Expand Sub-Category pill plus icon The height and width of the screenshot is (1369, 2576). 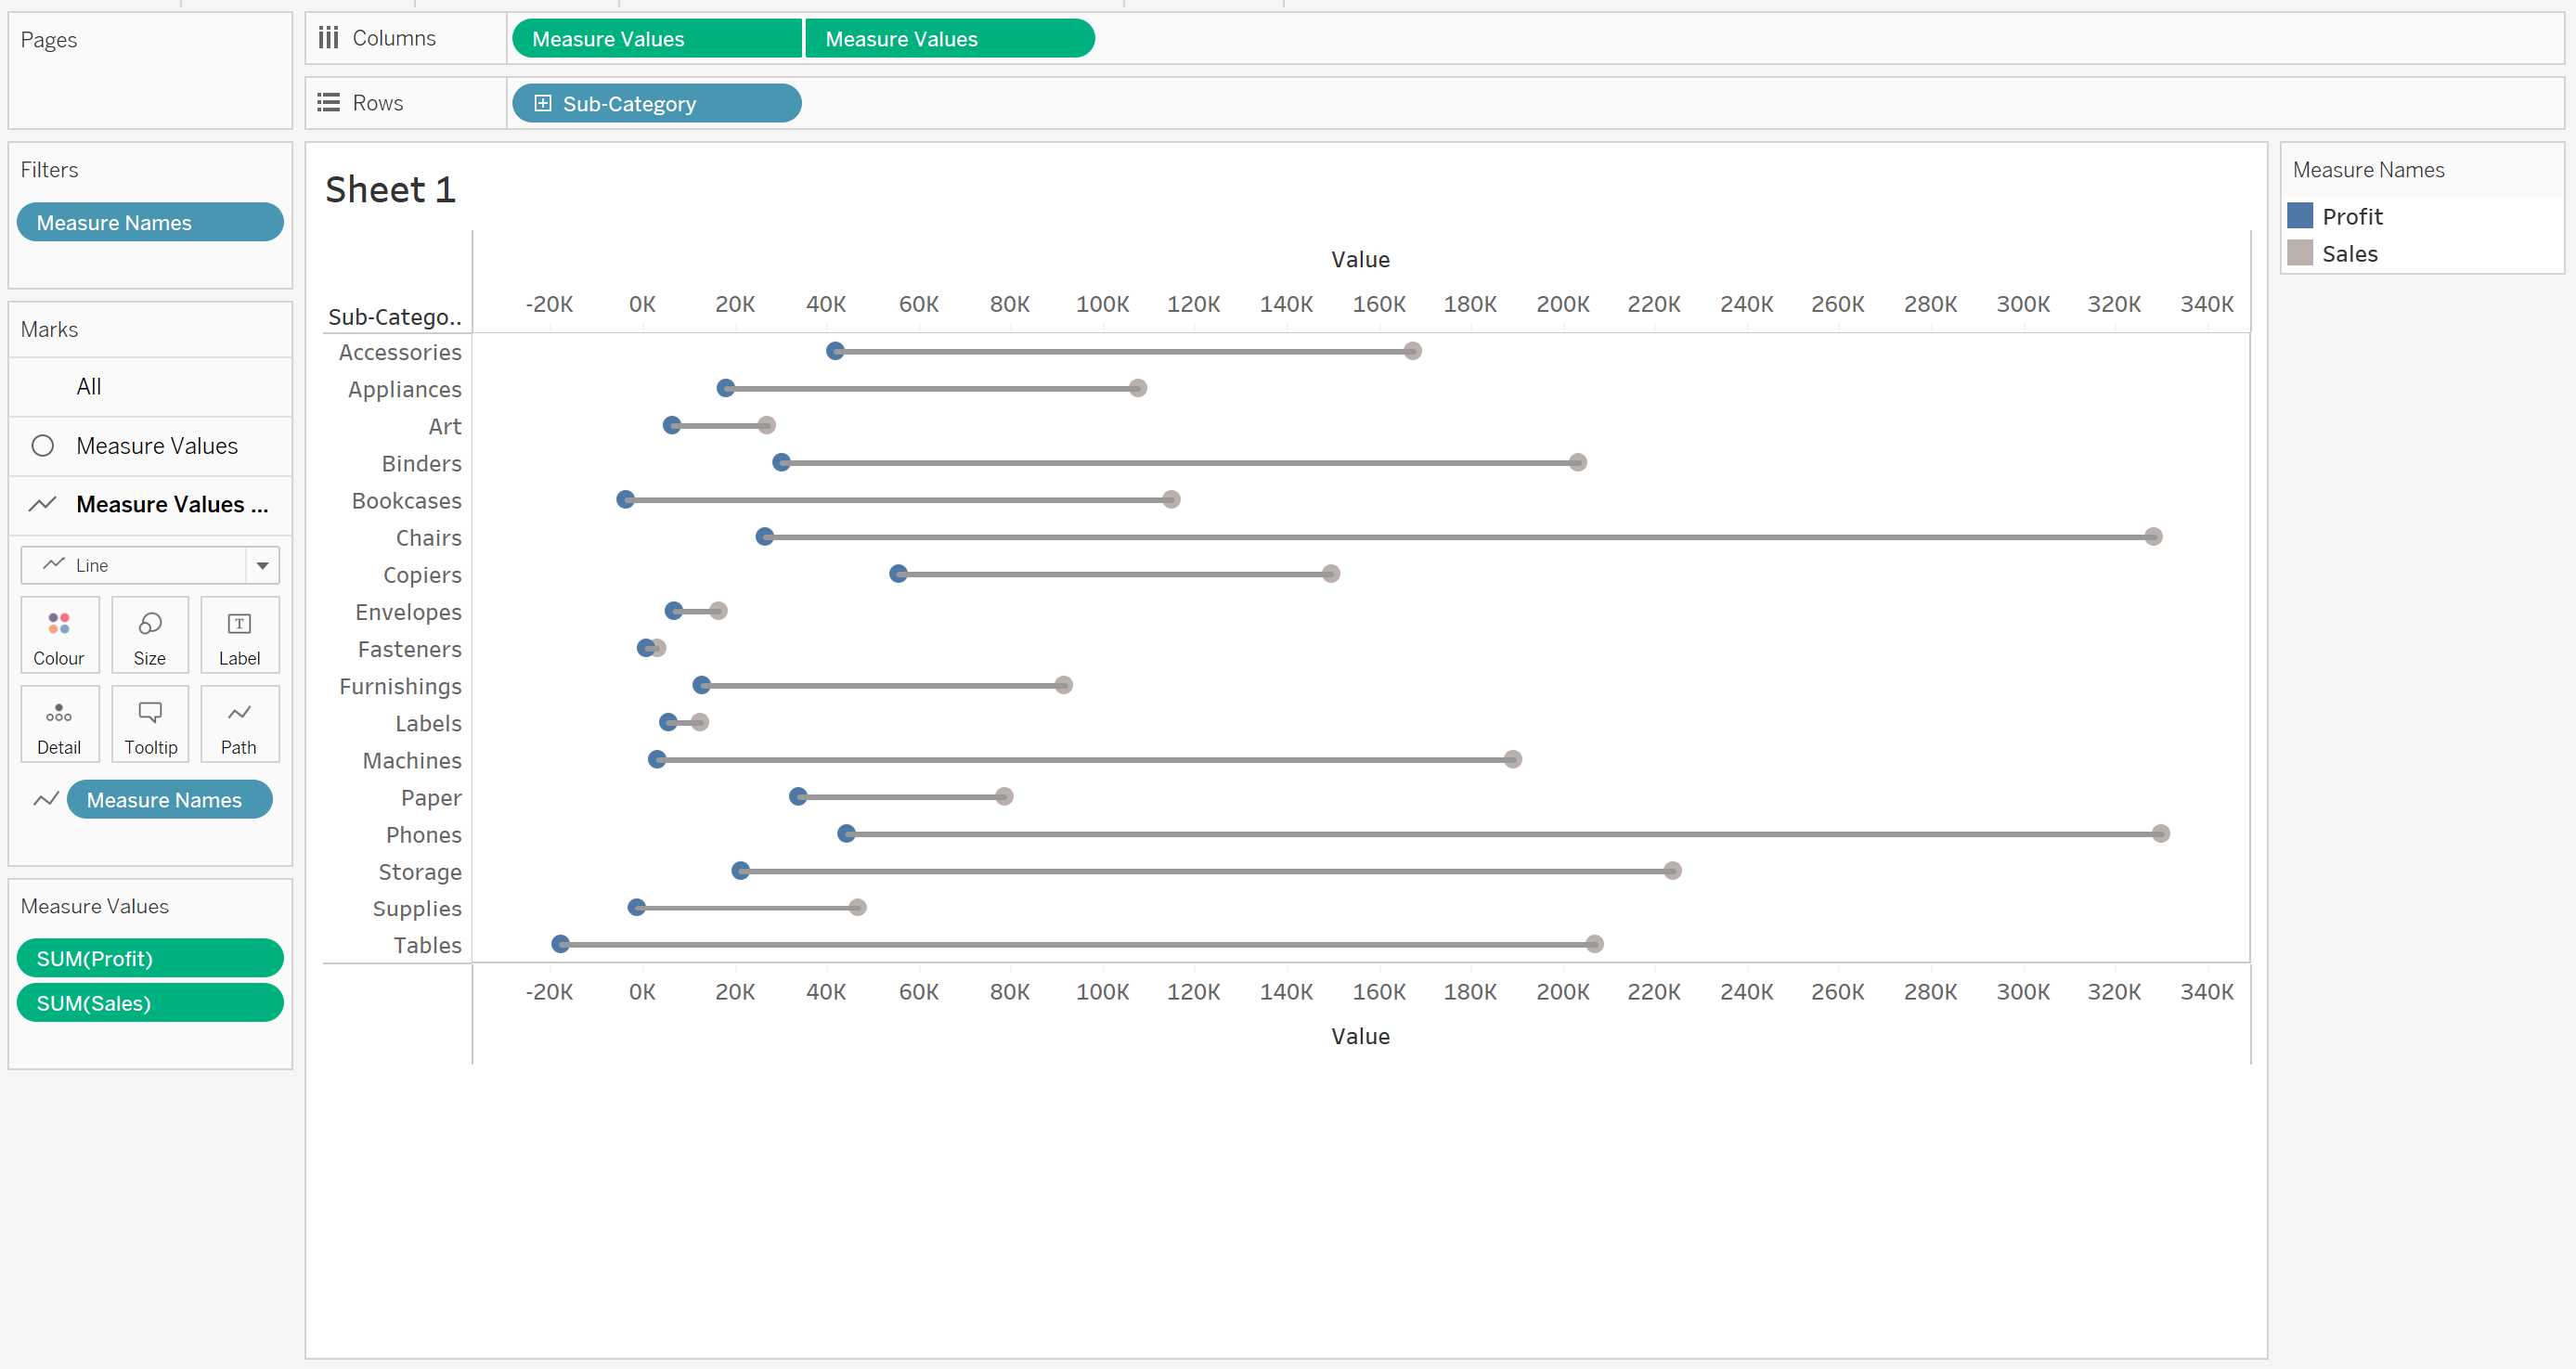tap(543, 103)
